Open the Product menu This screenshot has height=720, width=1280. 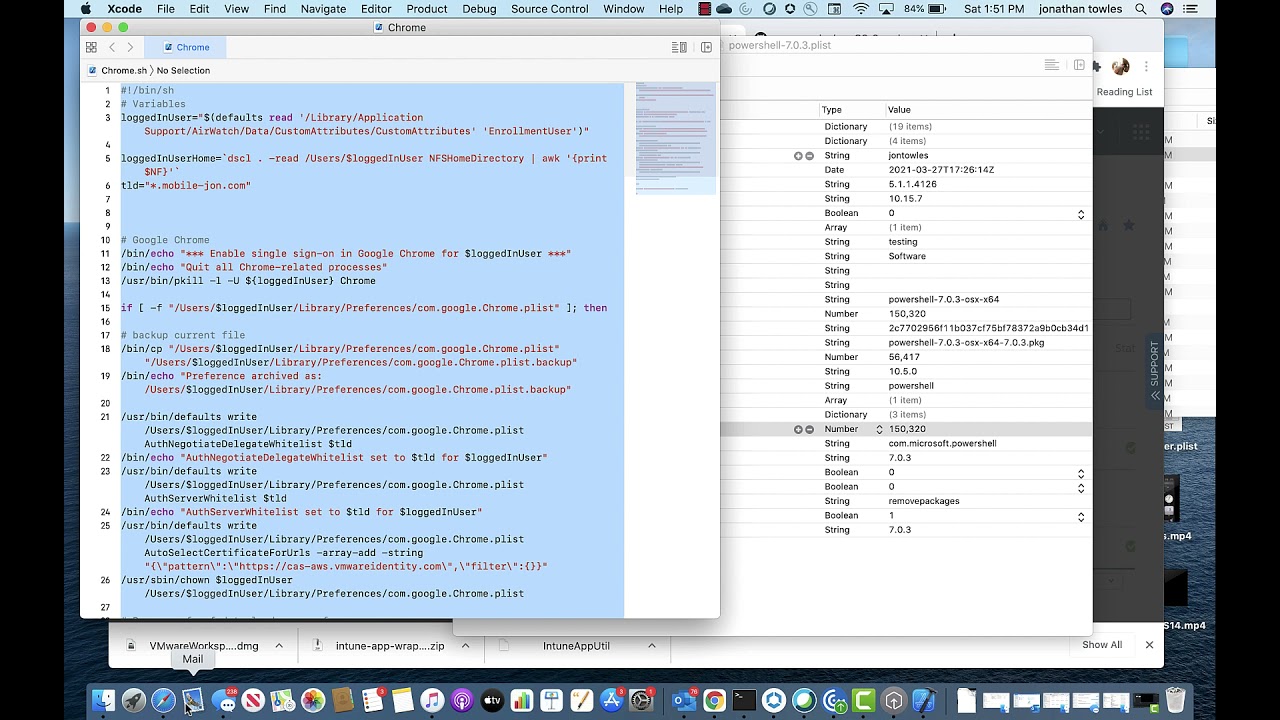click(x=427, y=9)
